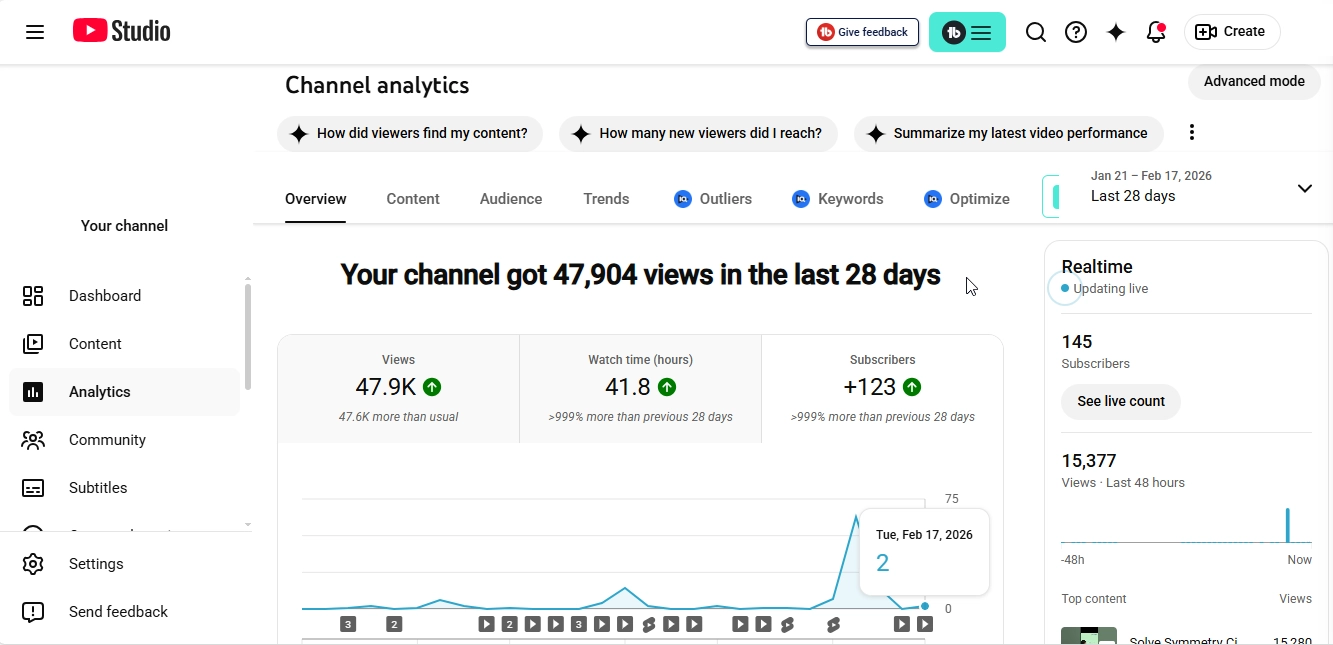Viewport: 1333px width, 645px height.
Task: Open the overflow menu beside suggestion prompts
Action: tap(1191, 131)
